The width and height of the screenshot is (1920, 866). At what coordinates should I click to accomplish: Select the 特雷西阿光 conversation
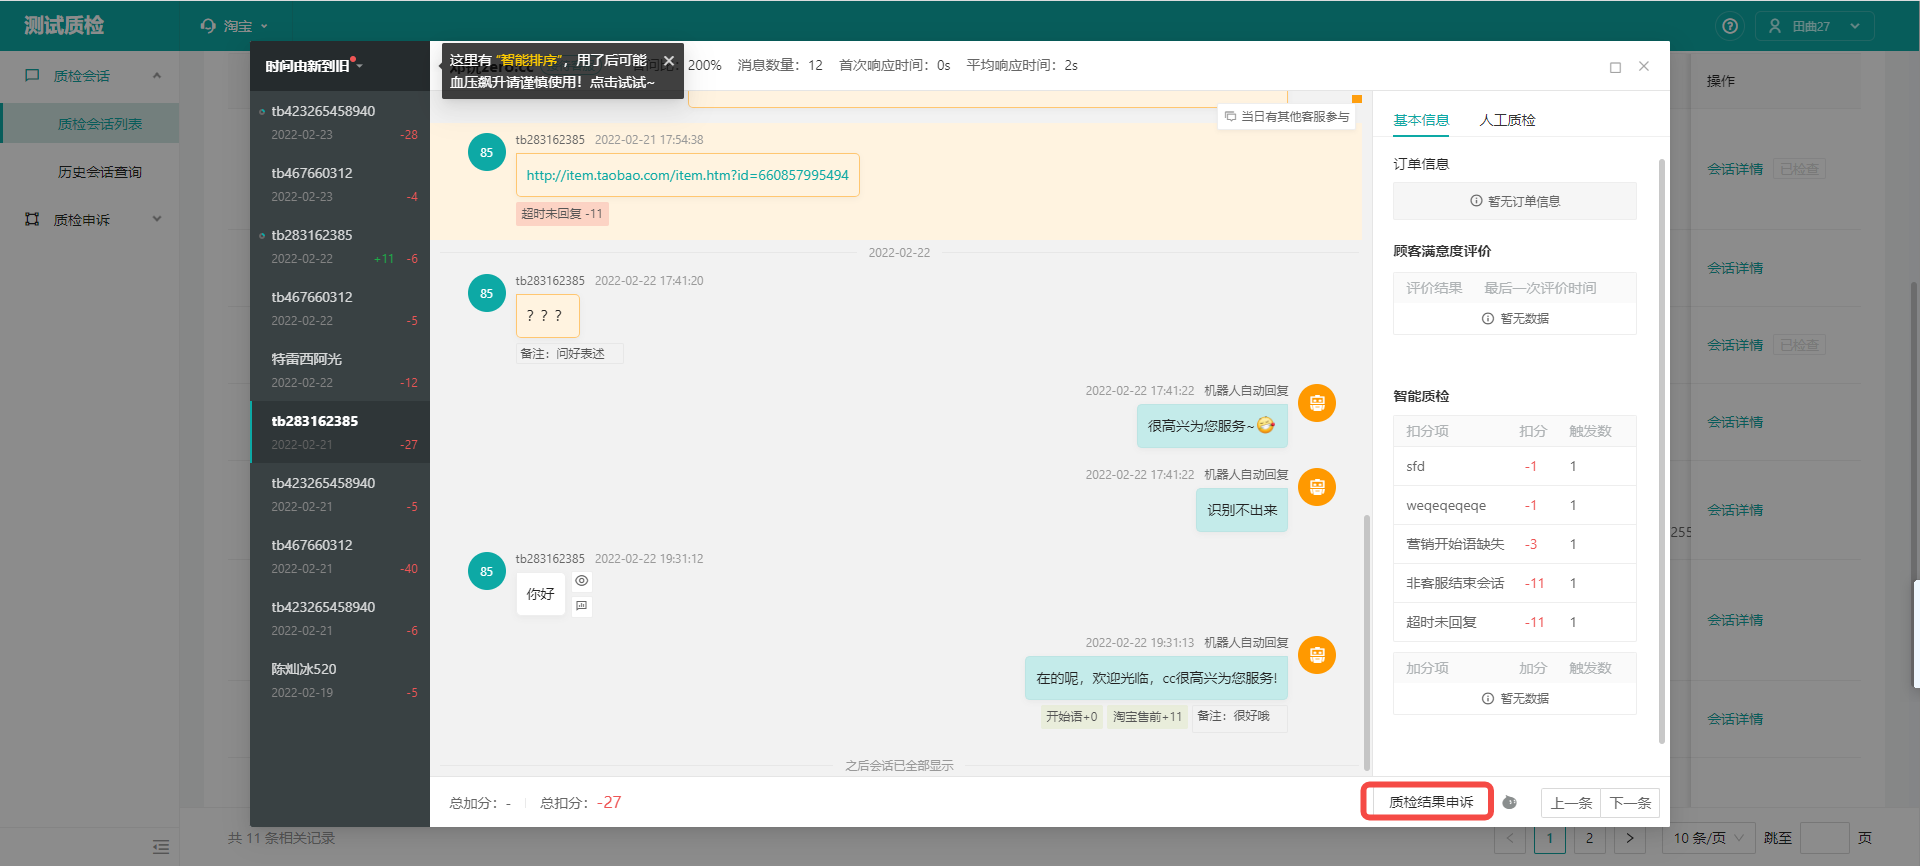coord(340,370)
